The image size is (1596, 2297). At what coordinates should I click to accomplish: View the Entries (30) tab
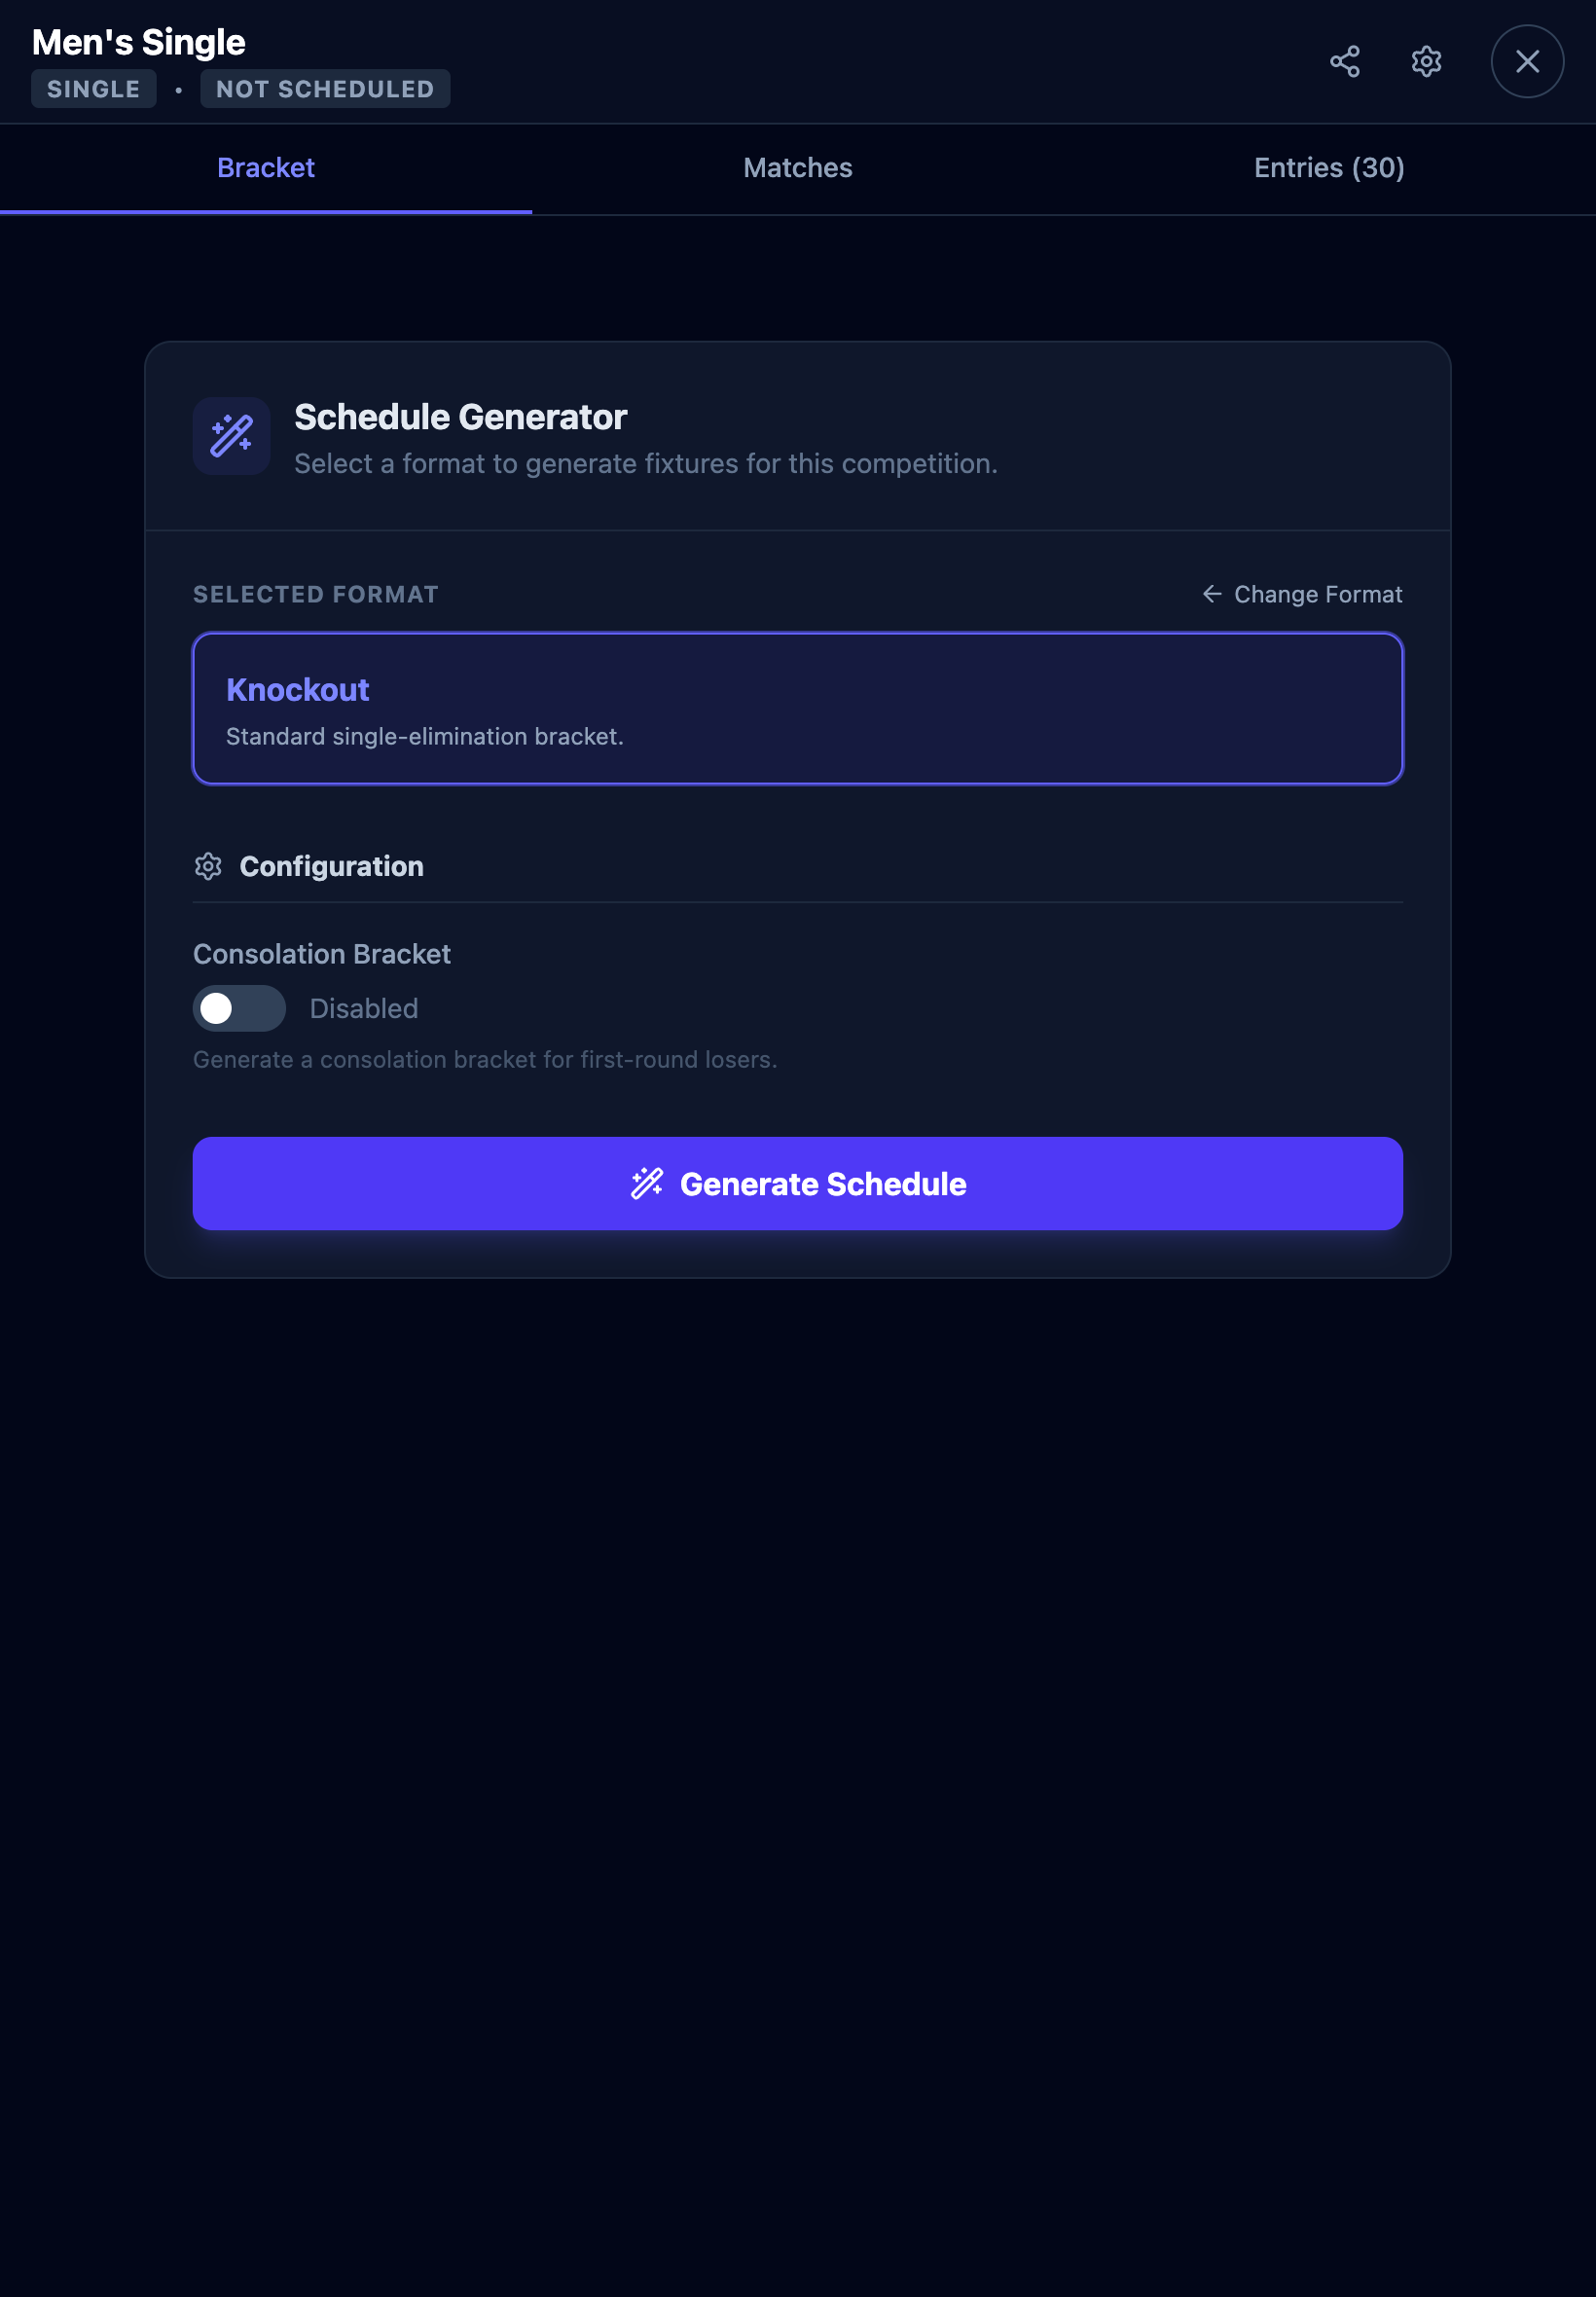point(1328,168)
